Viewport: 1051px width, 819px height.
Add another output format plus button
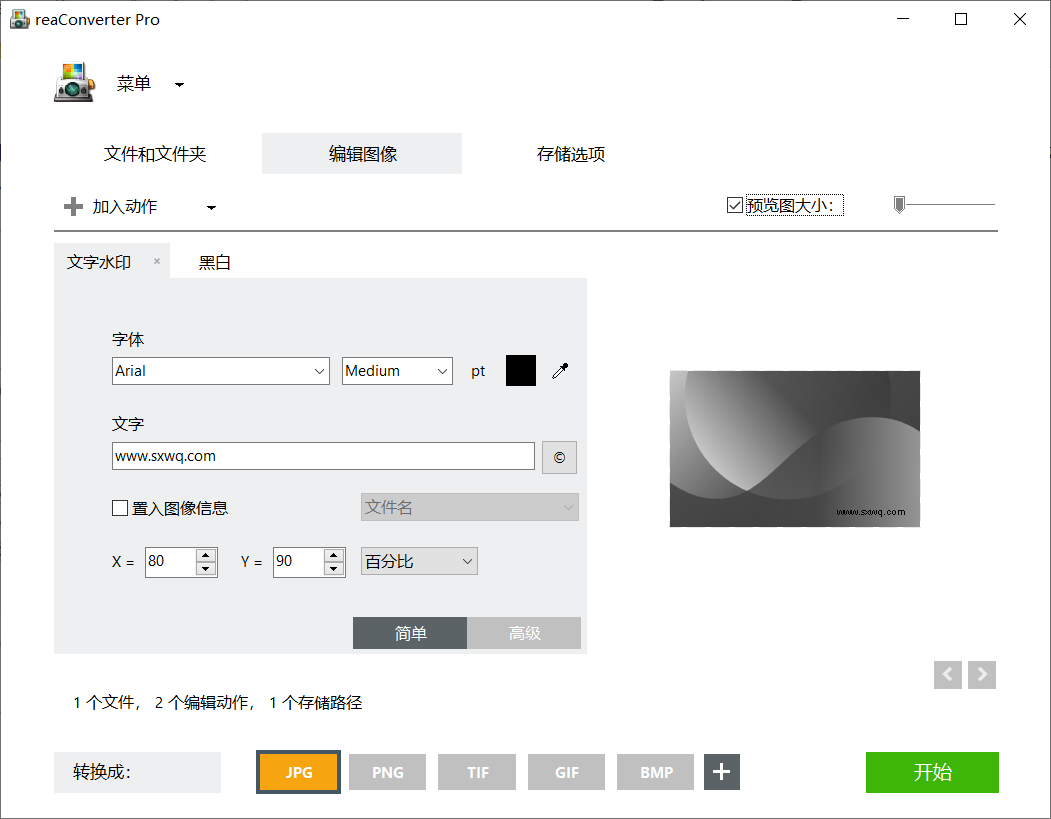[x=722, y=772]
